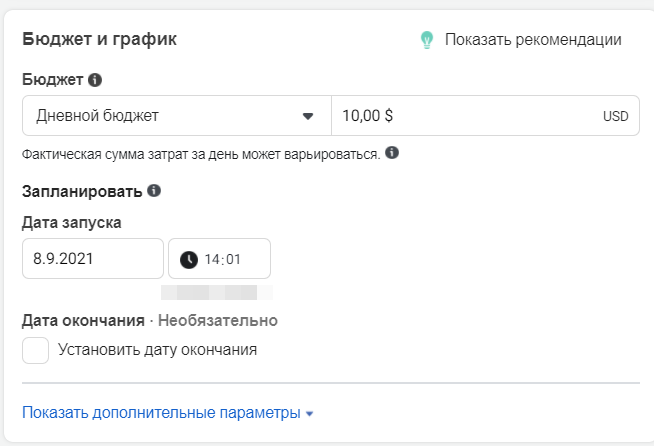The width and height of the screenshot is (654, 446).
Task: Toggle the end date checkbox
Action: pyautogui.click(x=36, y=351)
